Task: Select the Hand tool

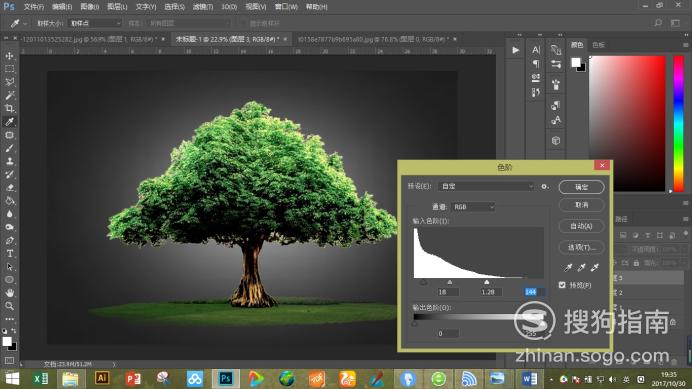Action: click(9, 293)
